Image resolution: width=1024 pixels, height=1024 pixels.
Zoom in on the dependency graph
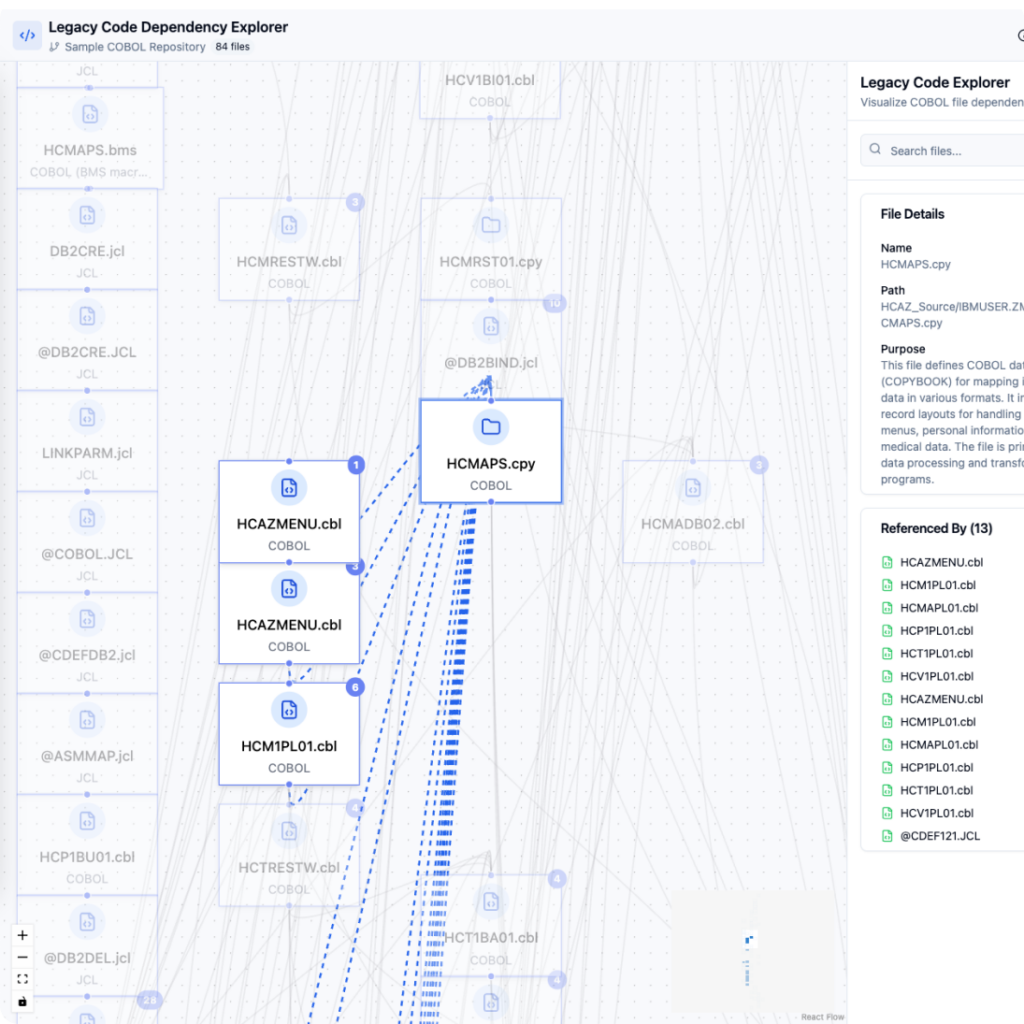point(22,935)
